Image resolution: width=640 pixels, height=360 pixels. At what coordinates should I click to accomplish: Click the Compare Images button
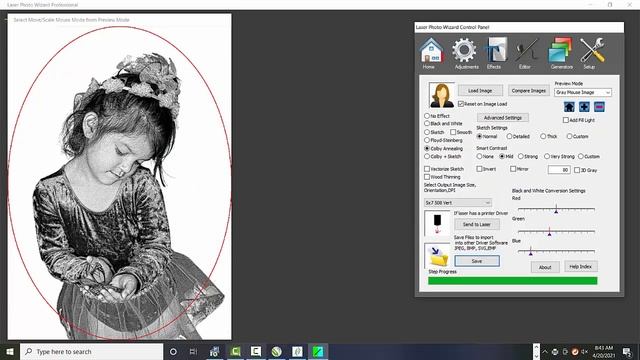[529, 91]
